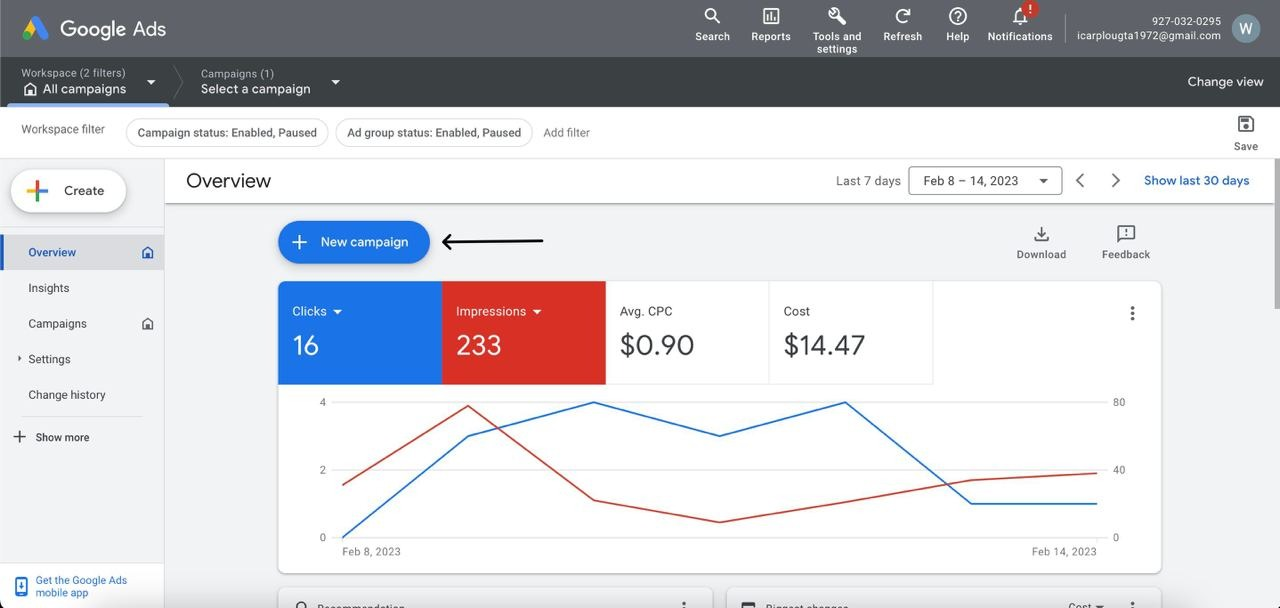Open Reports from the top bar
This screenshot has width=1280, height=608.
pyautogui.click(x=771, y=25)
